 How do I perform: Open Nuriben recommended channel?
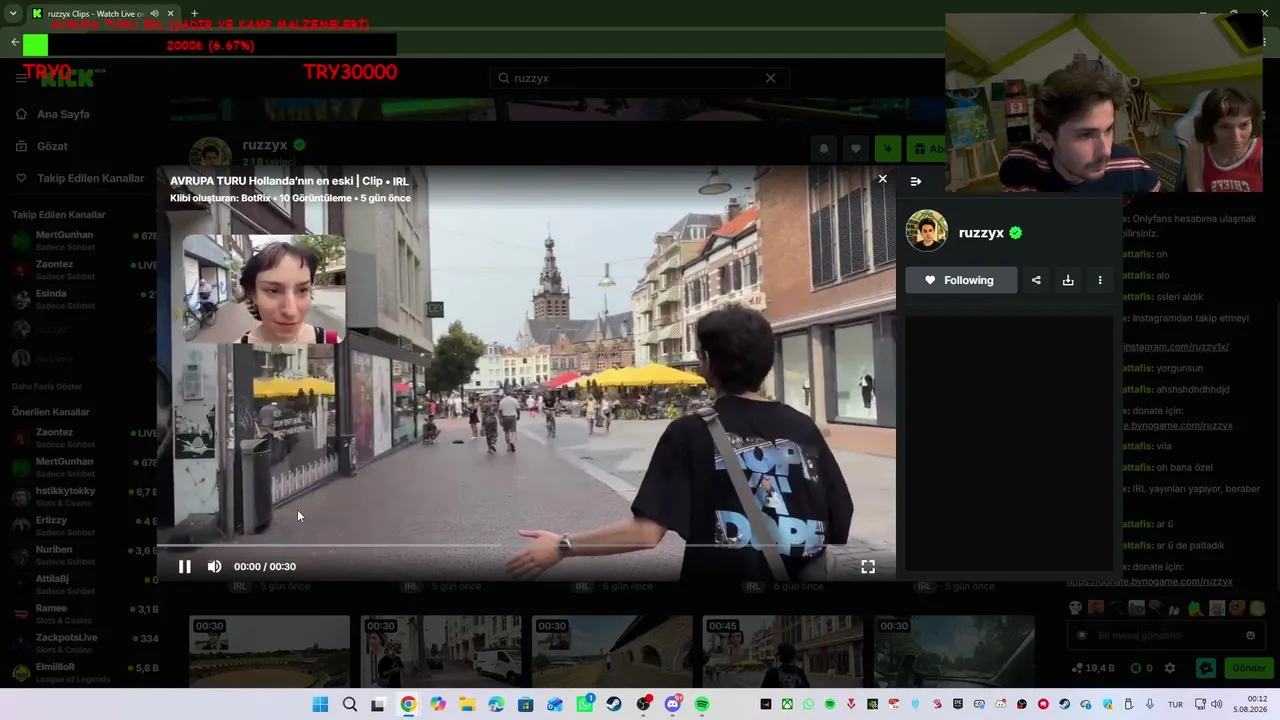pyautogui.click(x=84, y=554)
